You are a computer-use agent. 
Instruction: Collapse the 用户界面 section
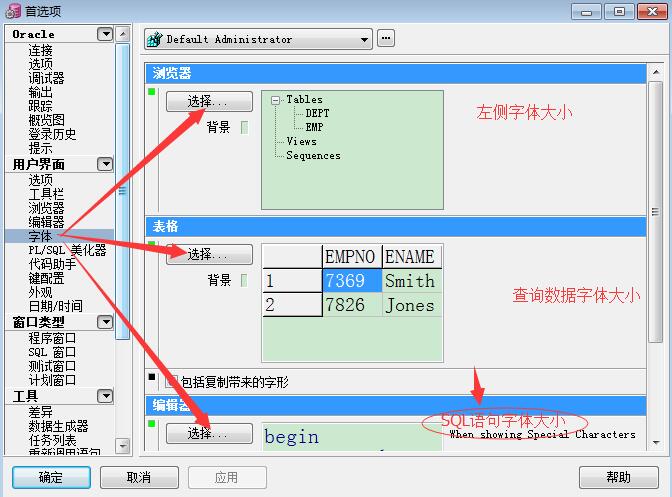[x=105, y=164]
